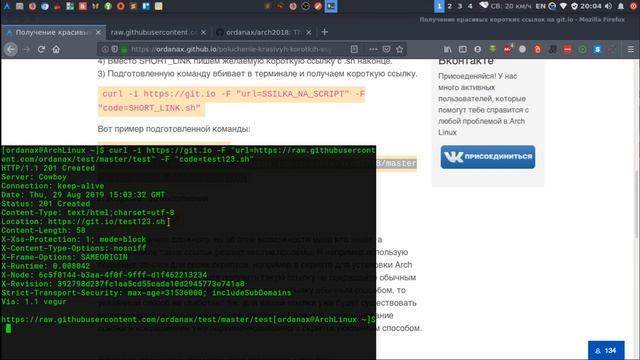The image size is (640, 360).
Task: Close the ordanax/arch2018 tab
Action: (309, 32)
